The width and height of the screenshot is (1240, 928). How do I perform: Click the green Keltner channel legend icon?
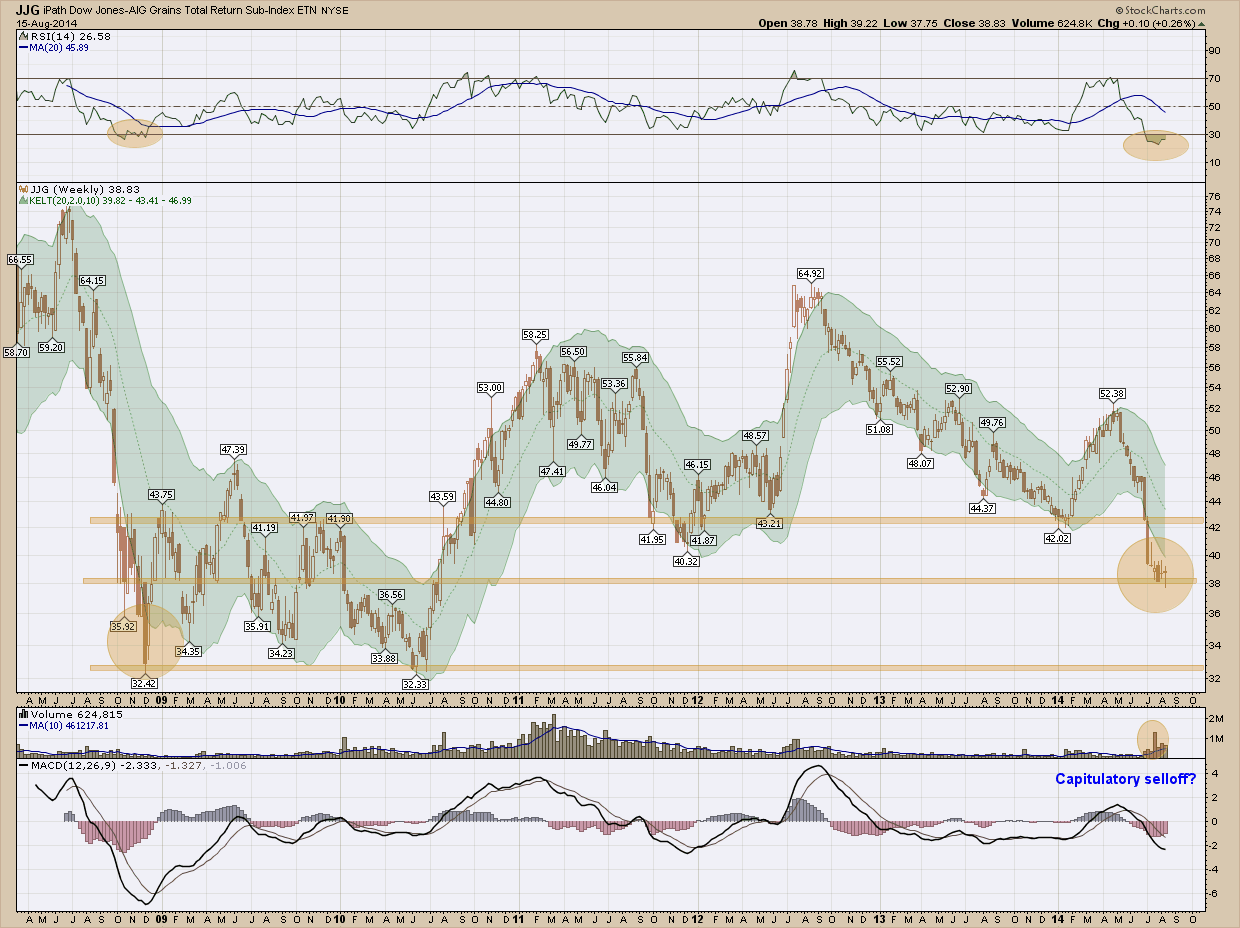(x=23, y=200)
